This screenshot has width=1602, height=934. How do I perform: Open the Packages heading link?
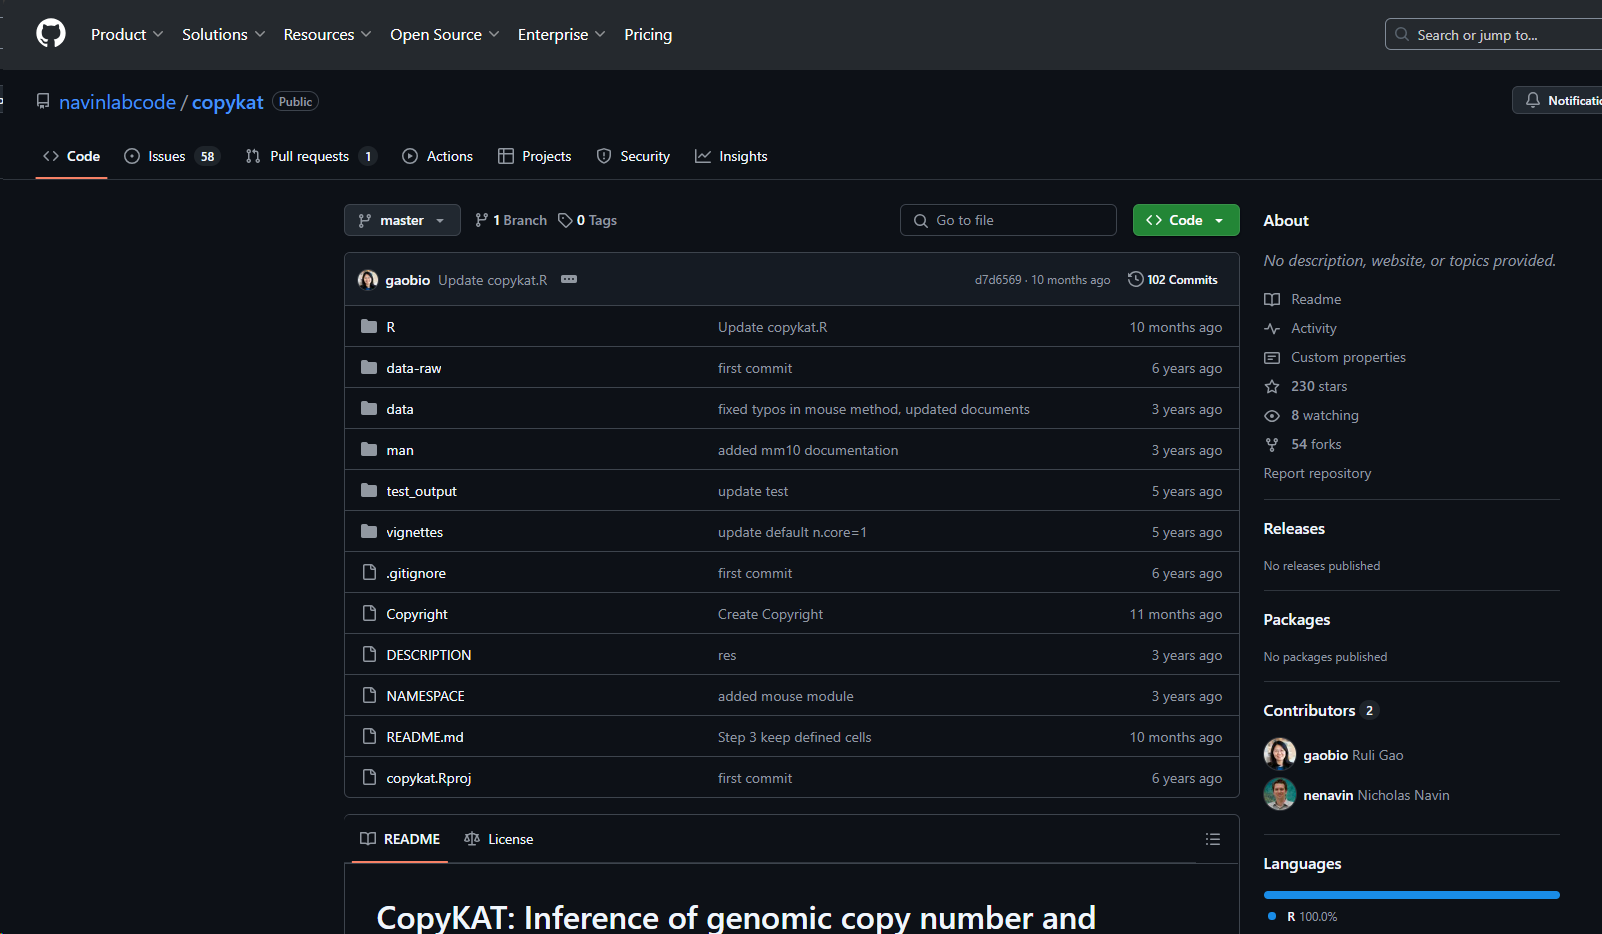(x=1297, y=619)
